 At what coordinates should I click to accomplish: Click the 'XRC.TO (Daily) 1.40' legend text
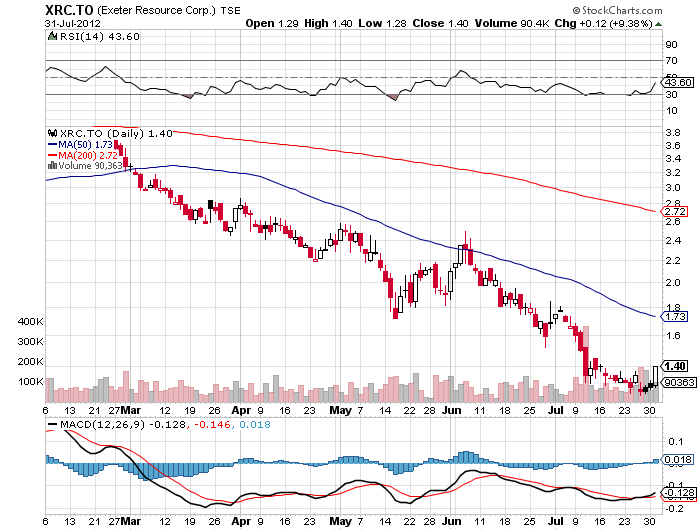116,134
